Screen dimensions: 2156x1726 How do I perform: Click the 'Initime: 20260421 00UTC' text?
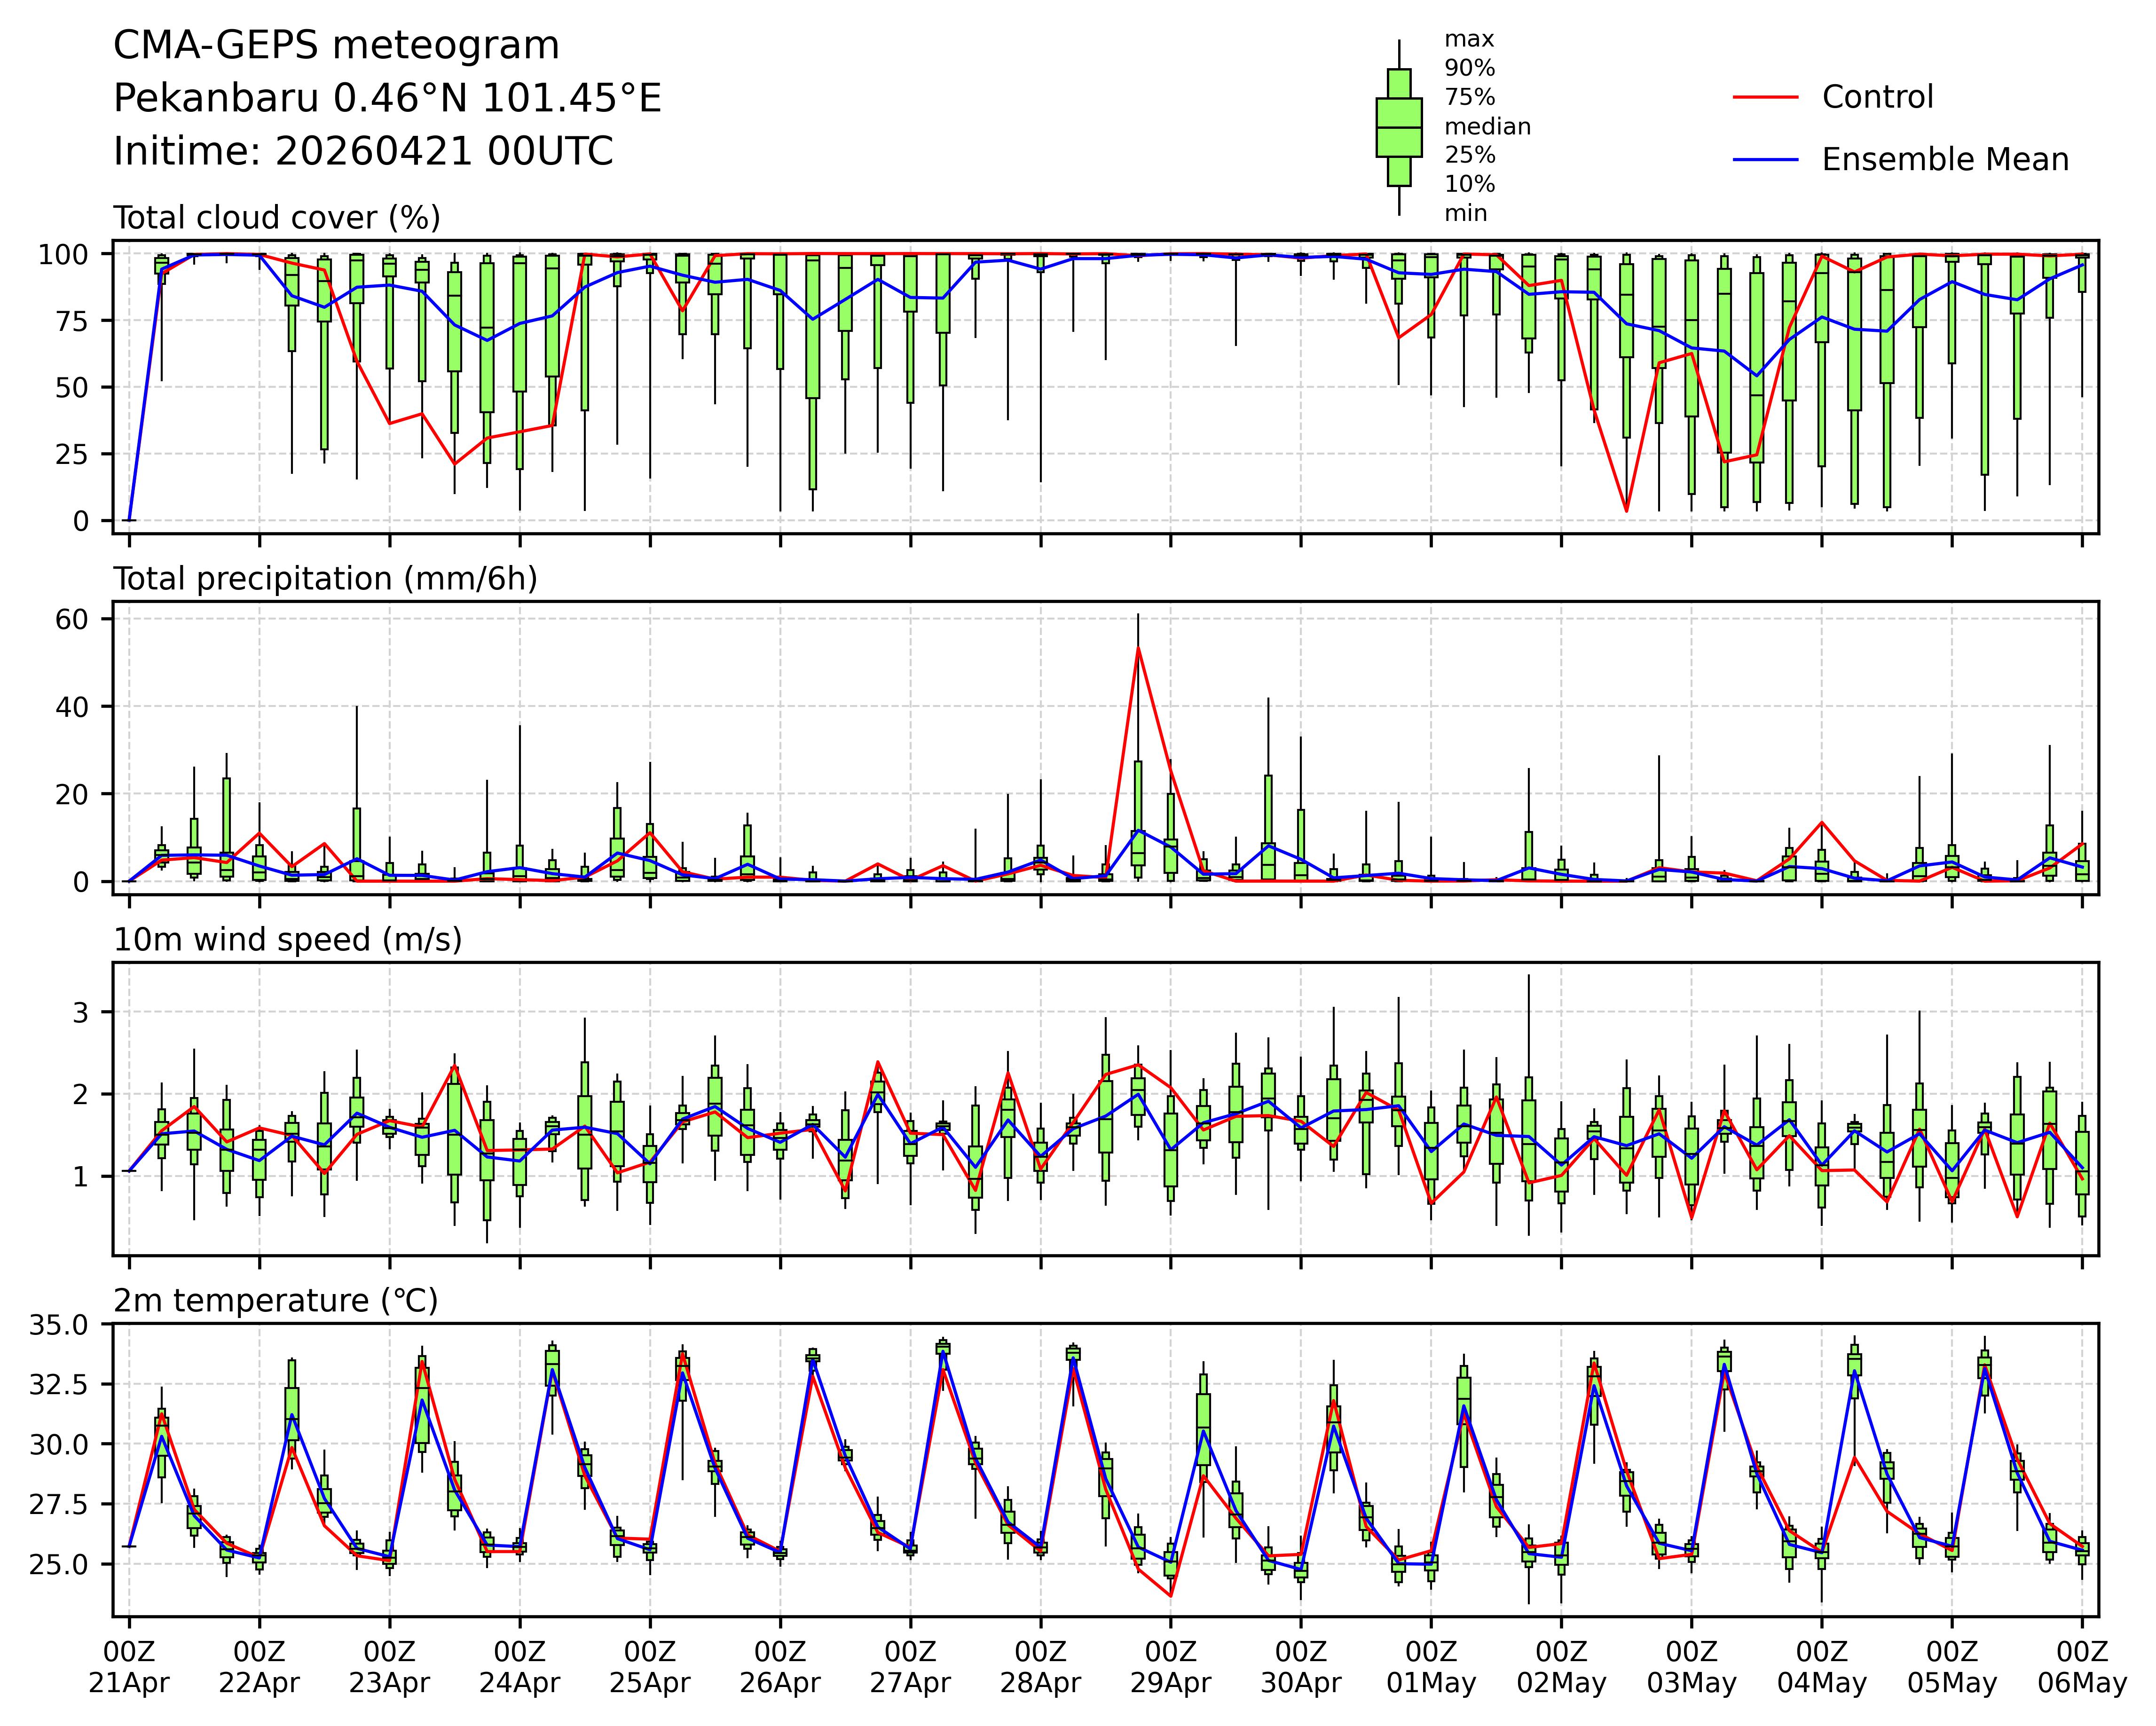363,152
